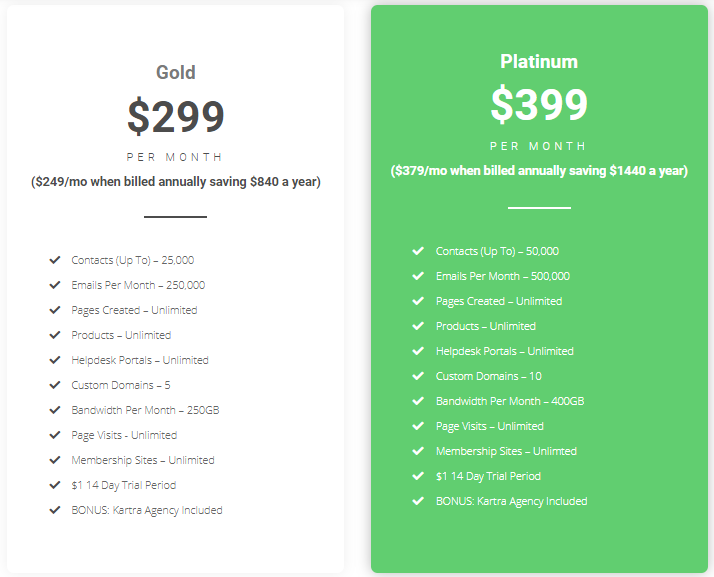714x577 pixels.
Task: Click Platinum Products – Unlimited text
Action: [486, 326]
